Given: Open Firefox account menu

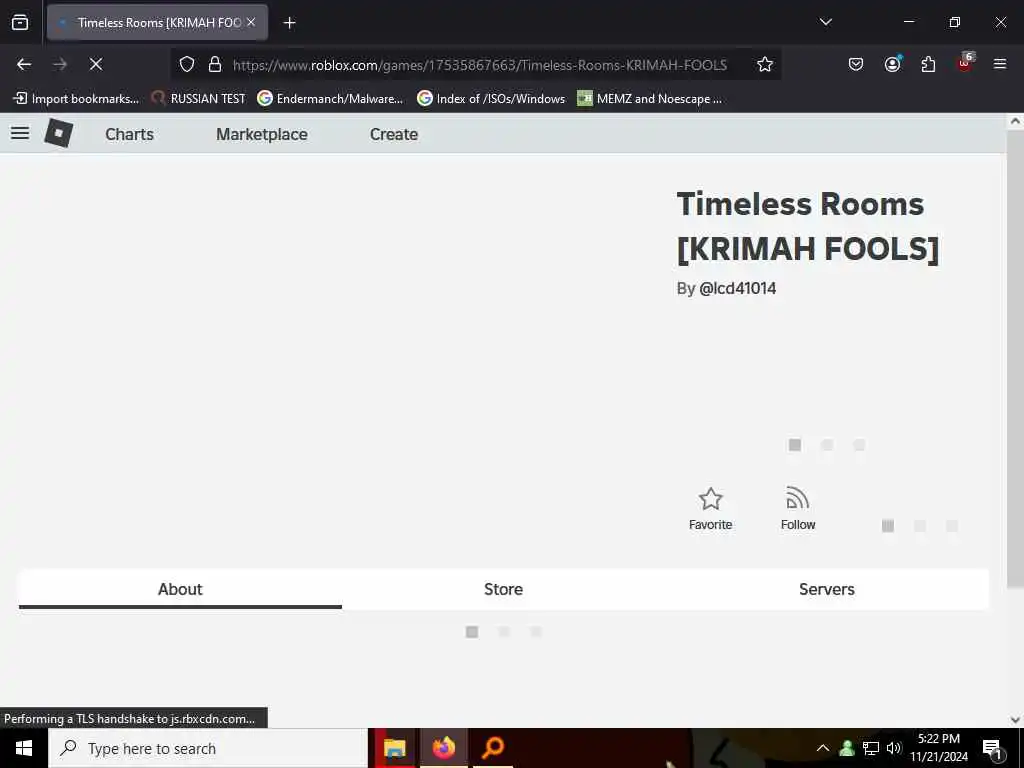Looking at the screenshot, I should (x=892, y=64).
